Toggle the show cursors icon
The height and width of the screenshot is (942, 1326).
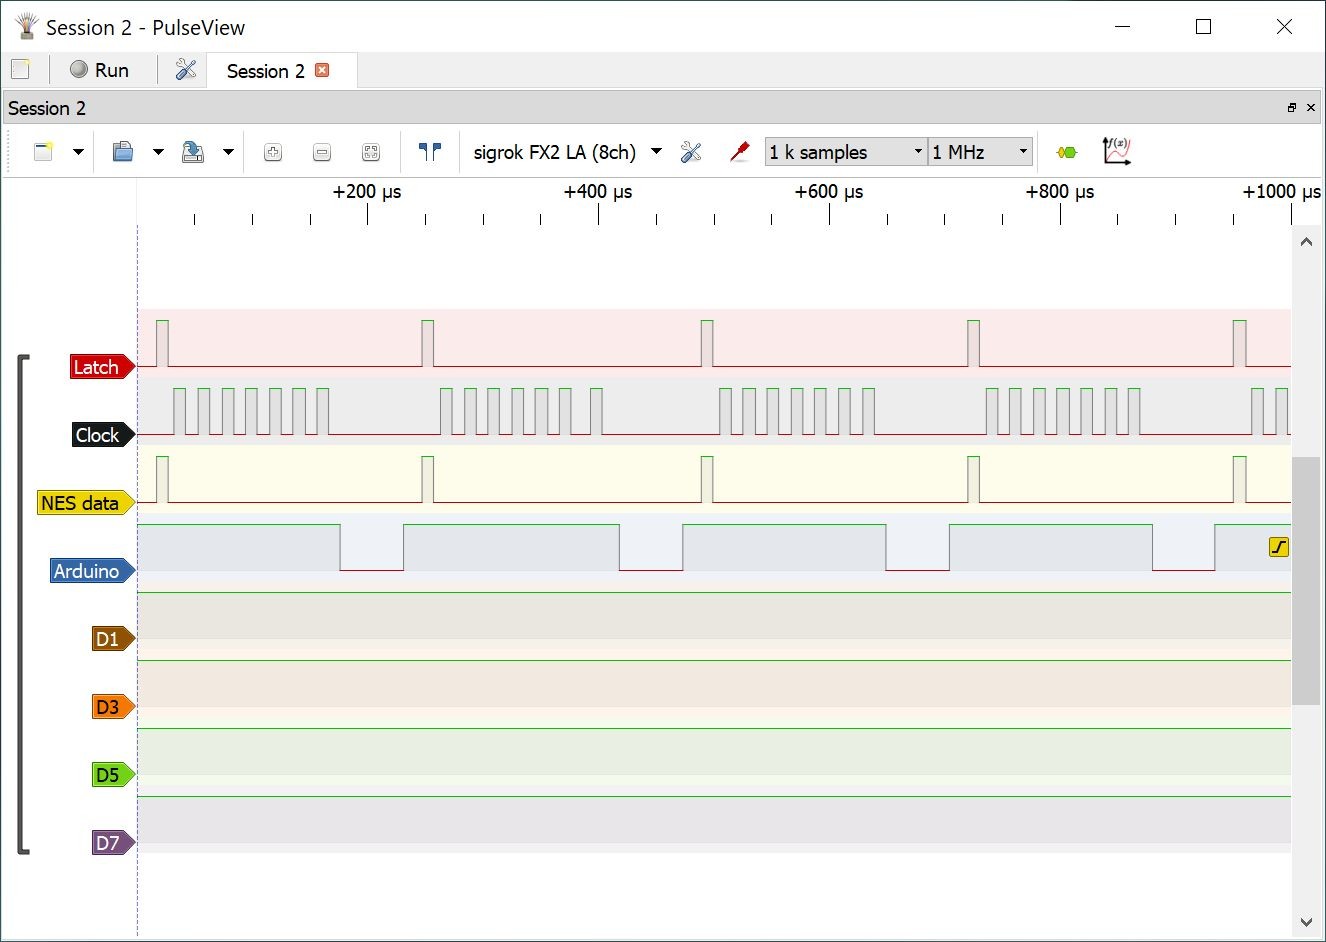point(430,152)
